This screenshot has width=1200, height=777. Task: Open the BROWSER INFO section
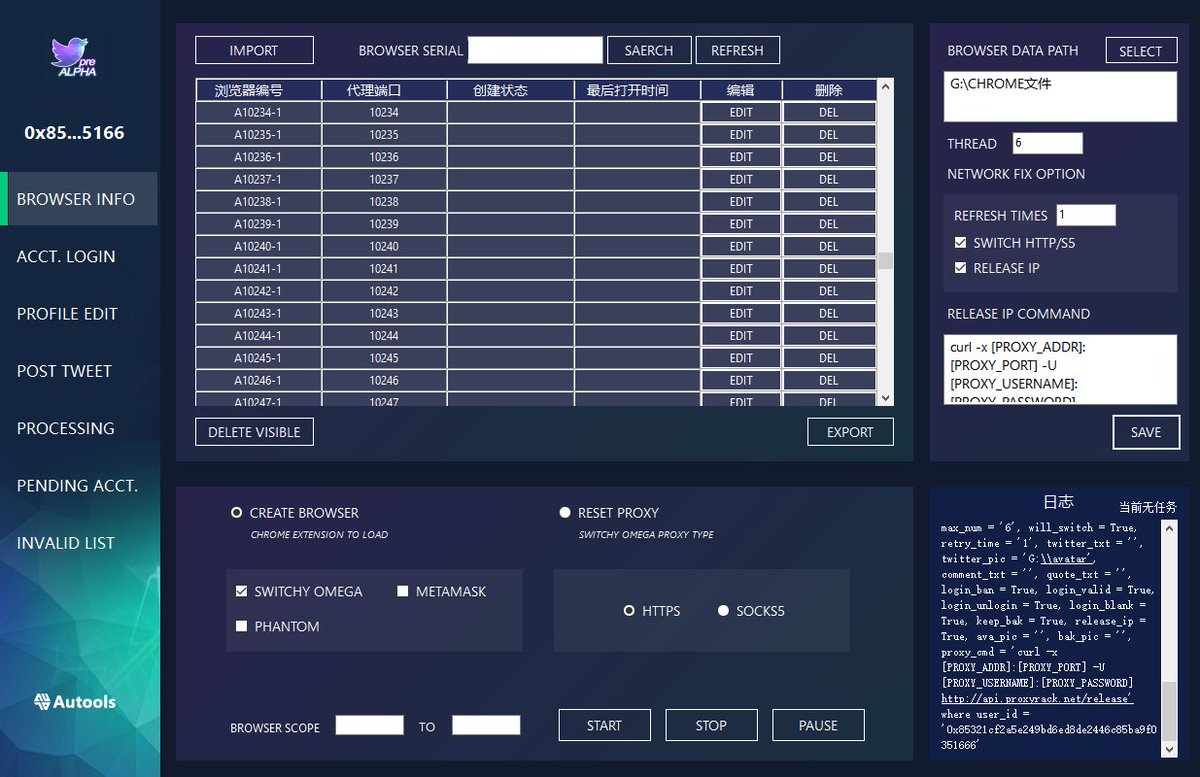79,199
